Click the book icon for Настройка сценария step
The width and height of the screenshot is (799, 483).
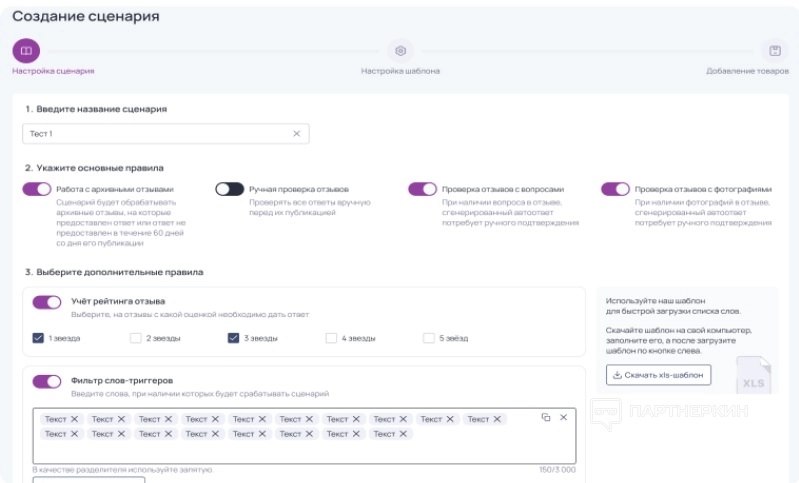pos(26,50)
